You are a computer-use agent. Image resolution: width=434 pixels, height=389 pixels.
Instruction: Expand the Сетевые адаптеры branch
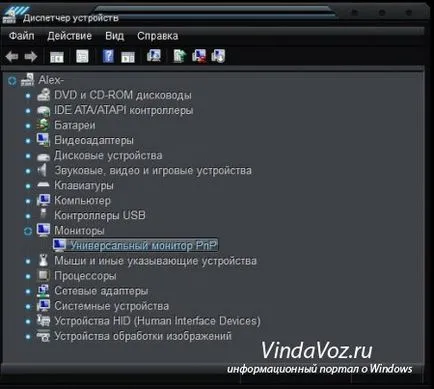click(x=28, y=291)
